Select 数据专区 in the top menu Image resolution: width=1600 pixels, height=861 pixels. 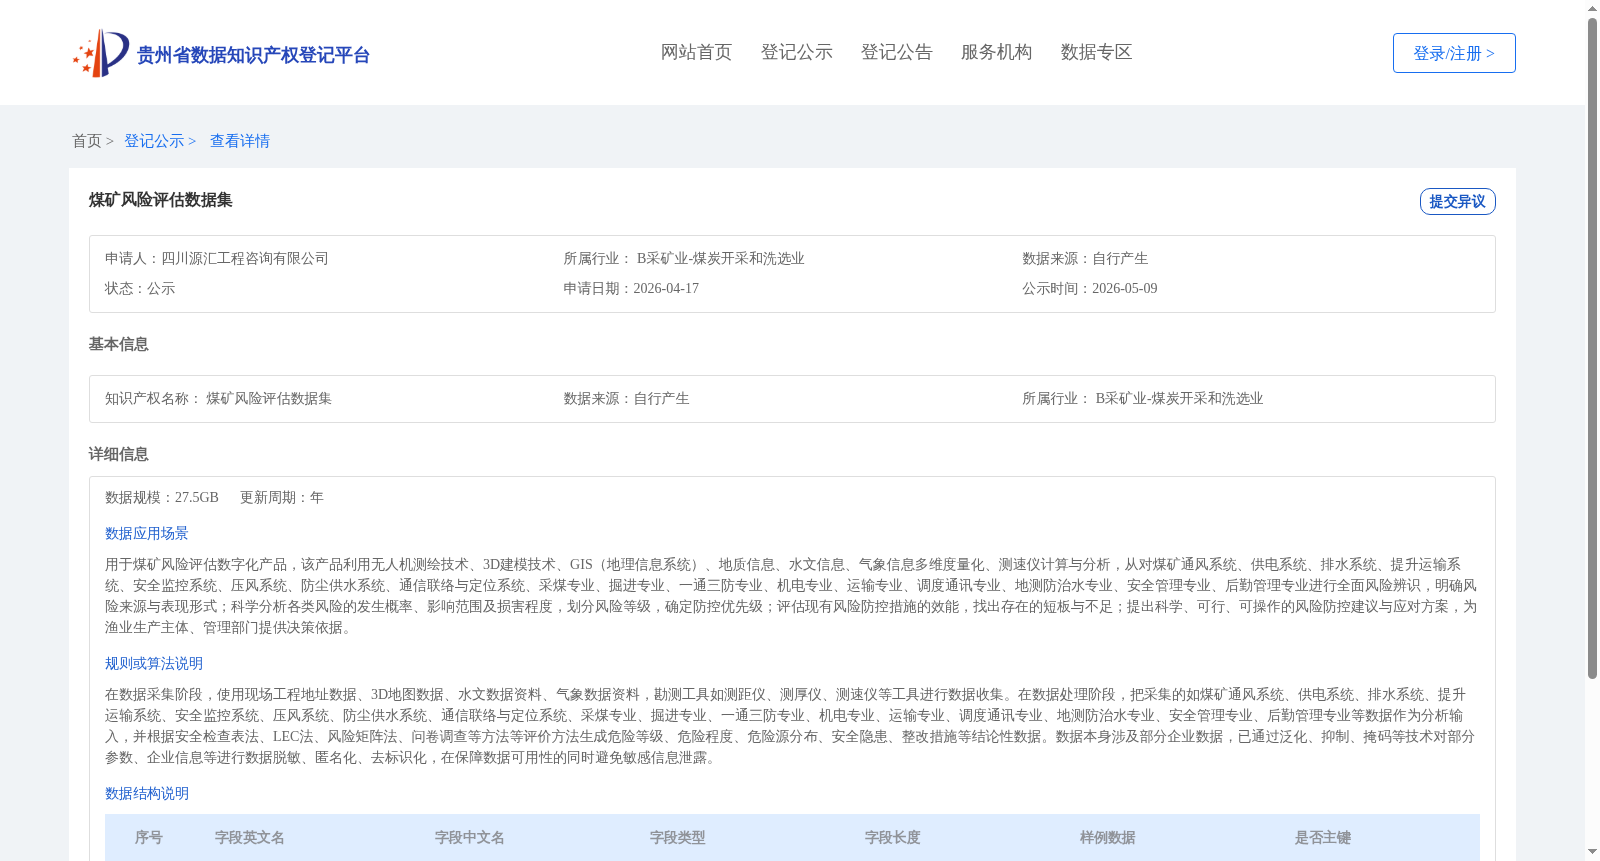click(x=1096, y=52)
